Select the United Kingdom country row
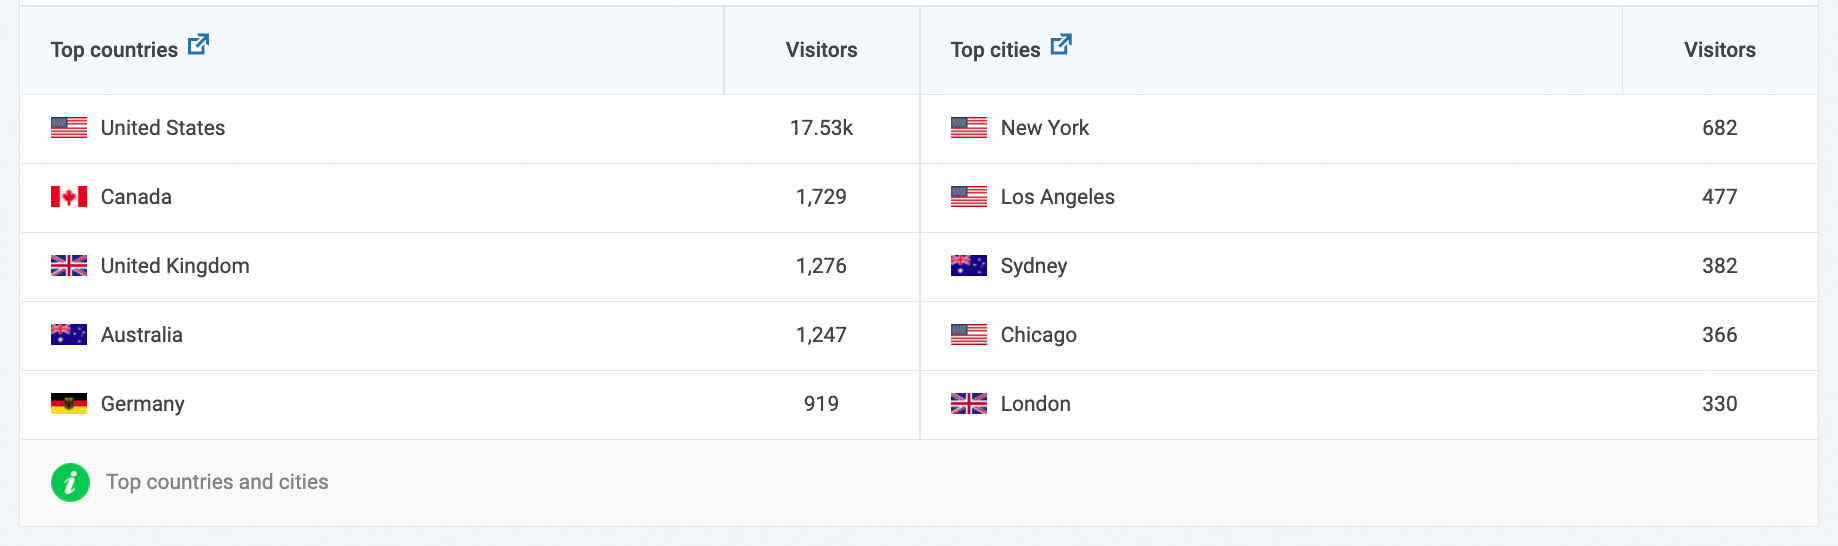 [470, 267]
